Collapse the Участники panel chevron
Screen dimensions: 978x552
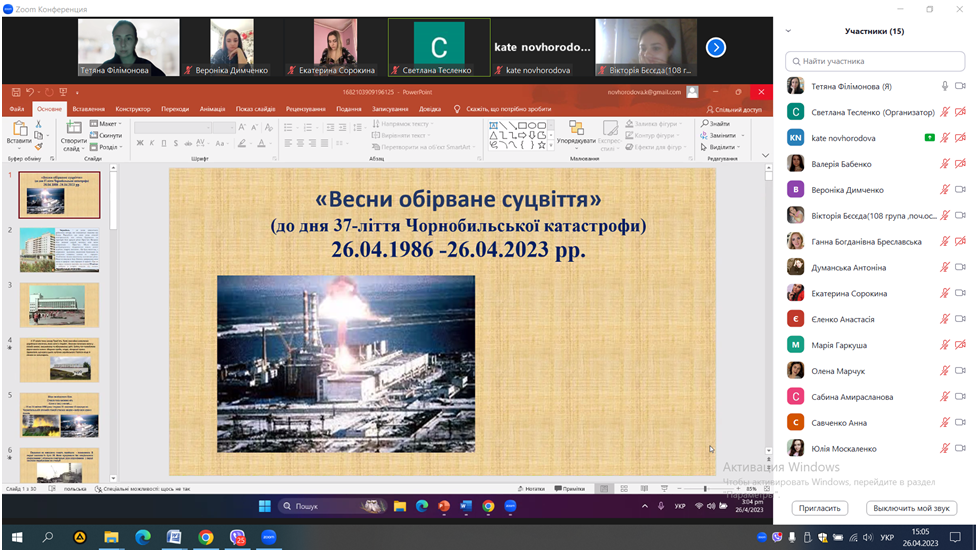tap(789, 31)
